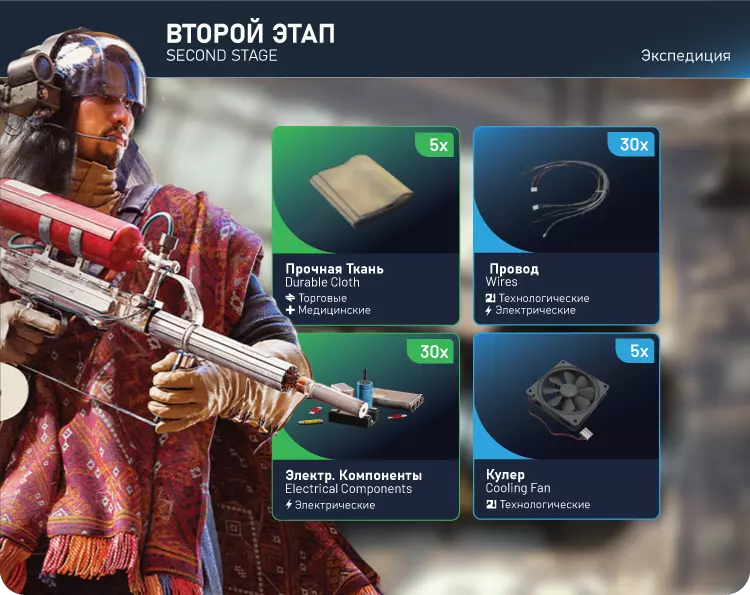The width and height of the screenshot is (750, 595).
Task: Click the 30x badge on Wires card
Action: (633, 144)
